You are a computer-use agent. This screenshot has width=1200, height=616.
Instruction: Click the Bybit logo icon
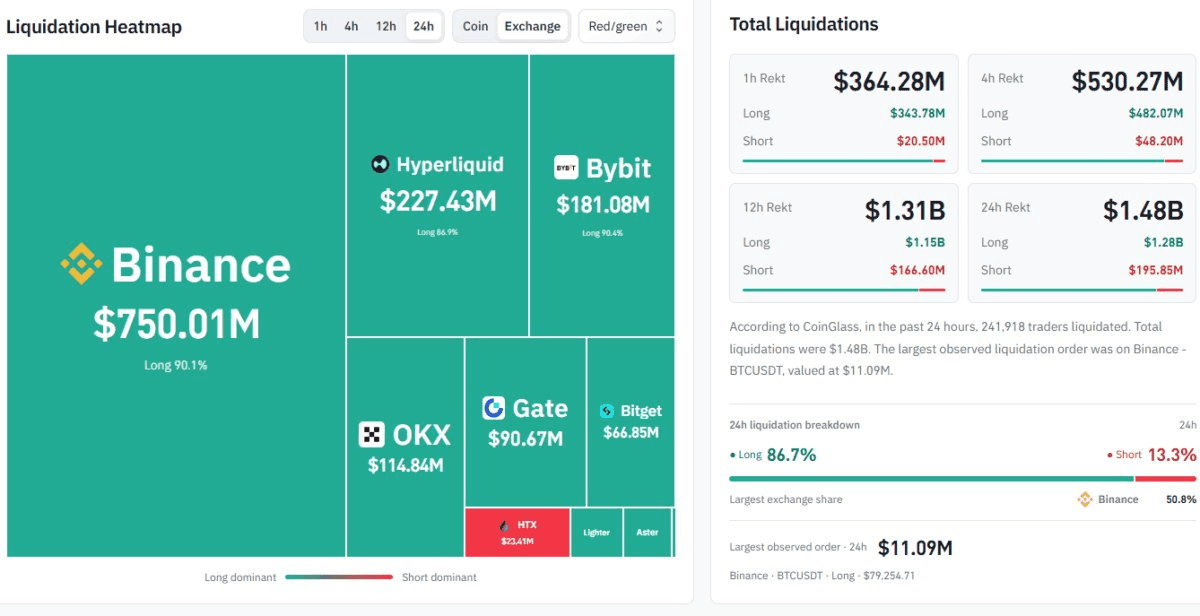tap(566, 168)
